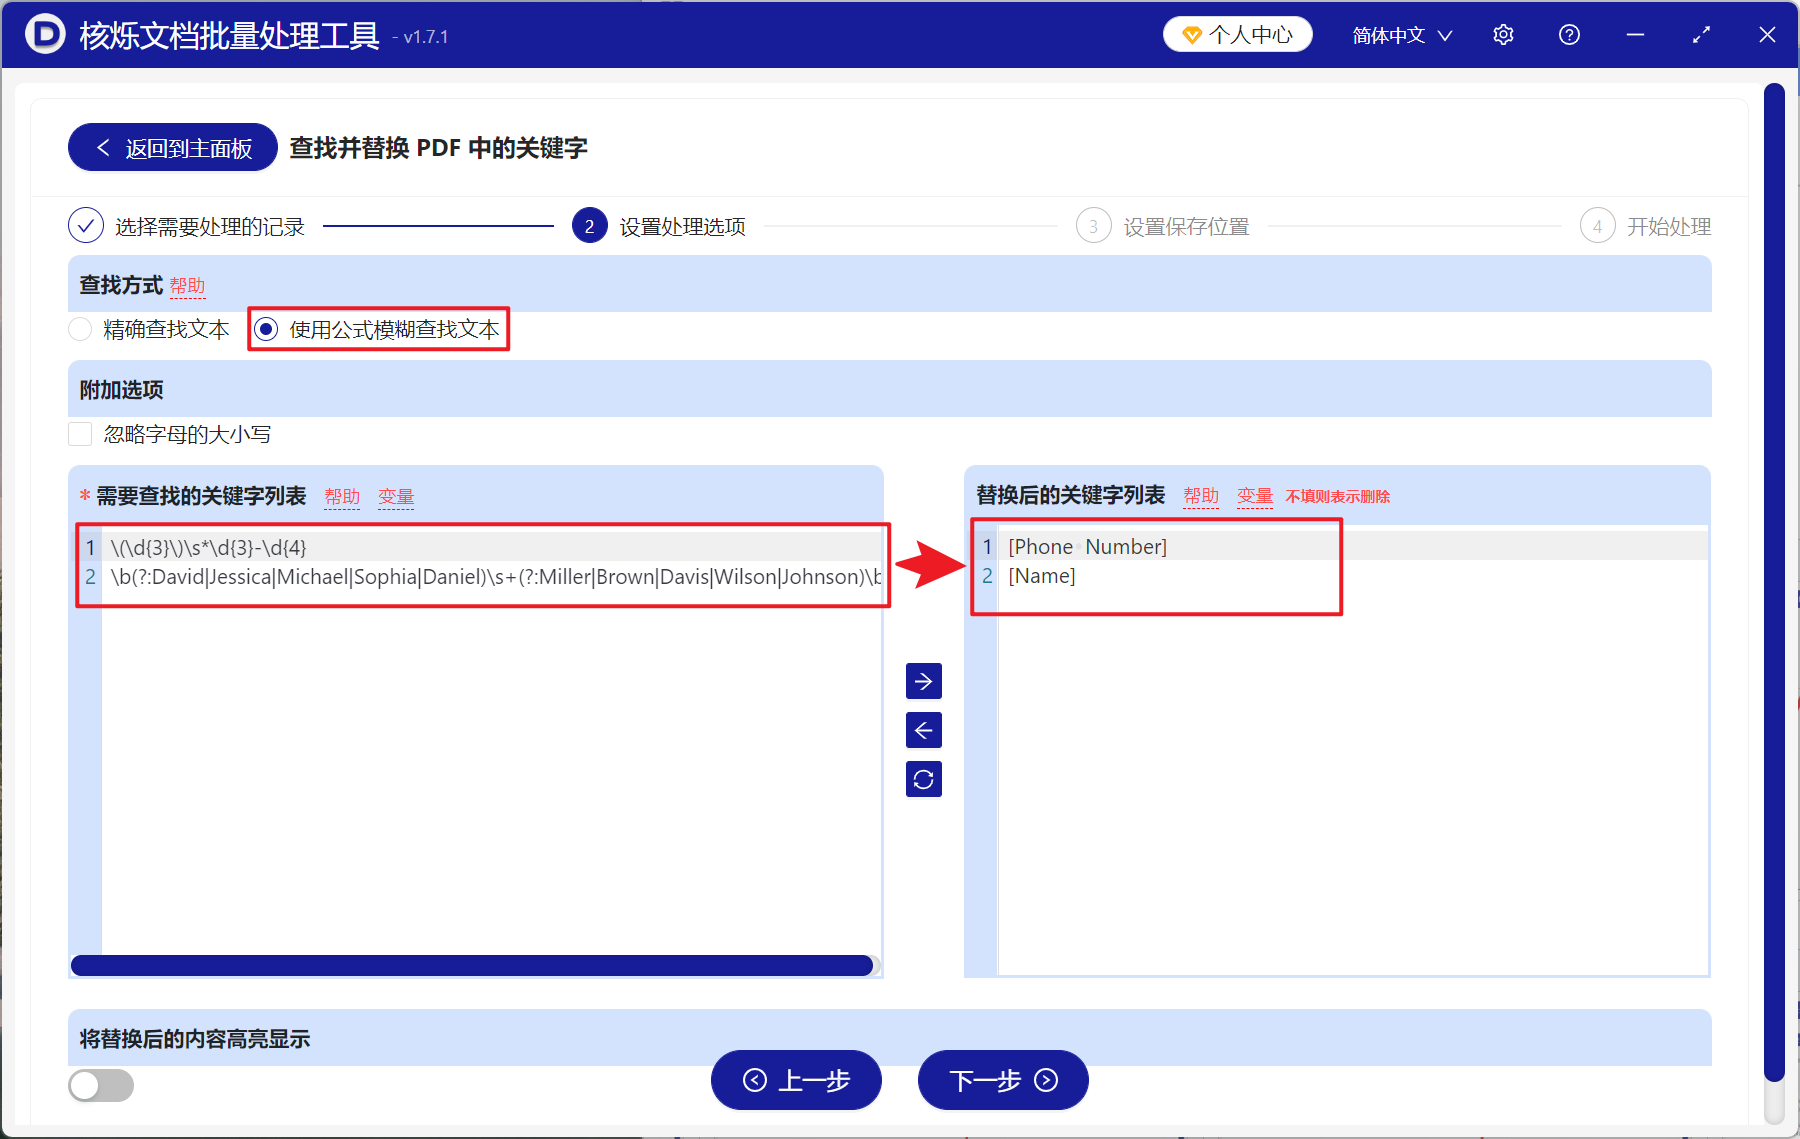Click the right-arrow transfer icon between lists
This screenshot has width=1800, height=1139.
click(923, 681)
